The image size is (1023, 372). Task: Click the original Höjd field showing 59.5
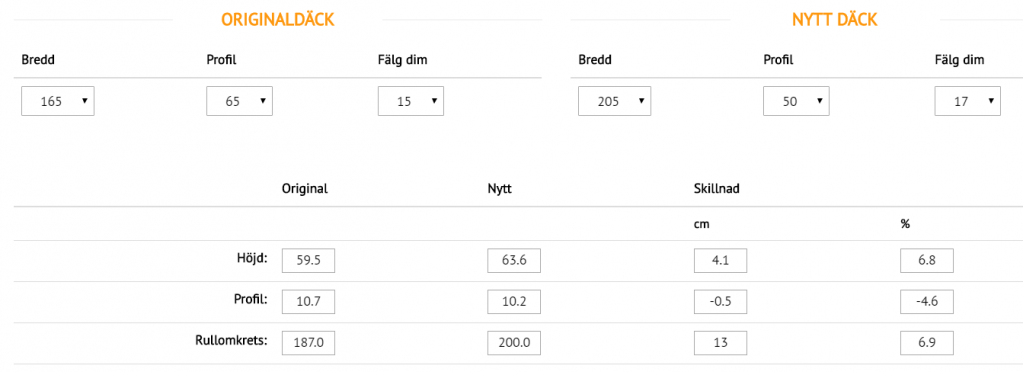coord(308,261)
